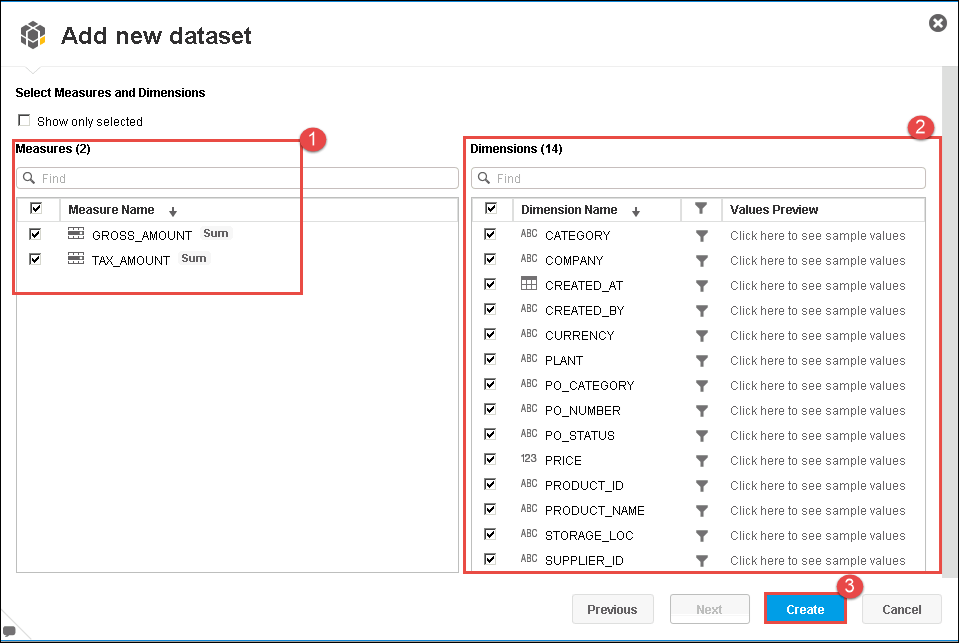Change the Sum aggregation on TAX_AMOUNT
Screen dimensions: 959x643
coord(194,259)
